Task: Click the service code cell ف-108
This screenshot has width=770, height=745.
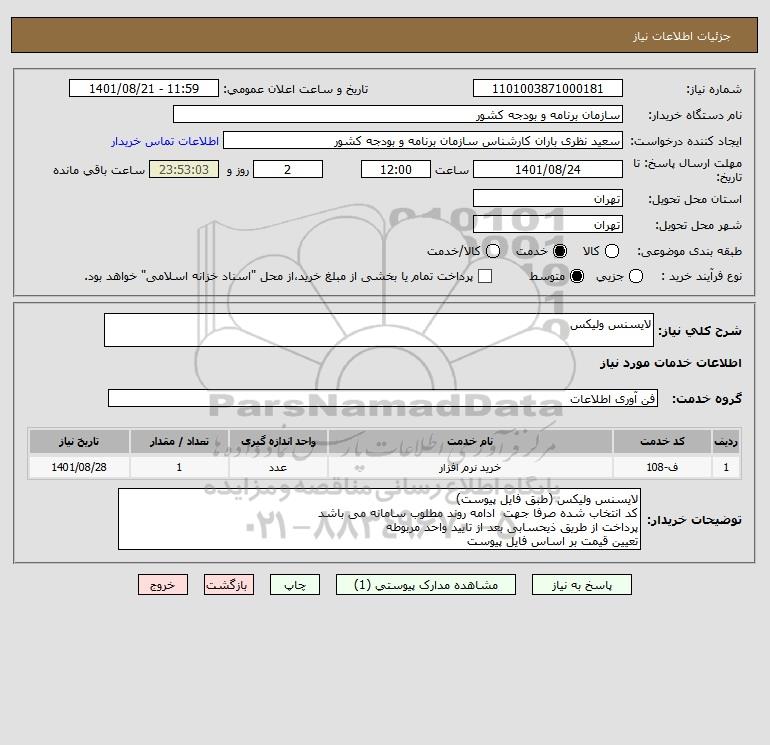Action: coord(662,467)
